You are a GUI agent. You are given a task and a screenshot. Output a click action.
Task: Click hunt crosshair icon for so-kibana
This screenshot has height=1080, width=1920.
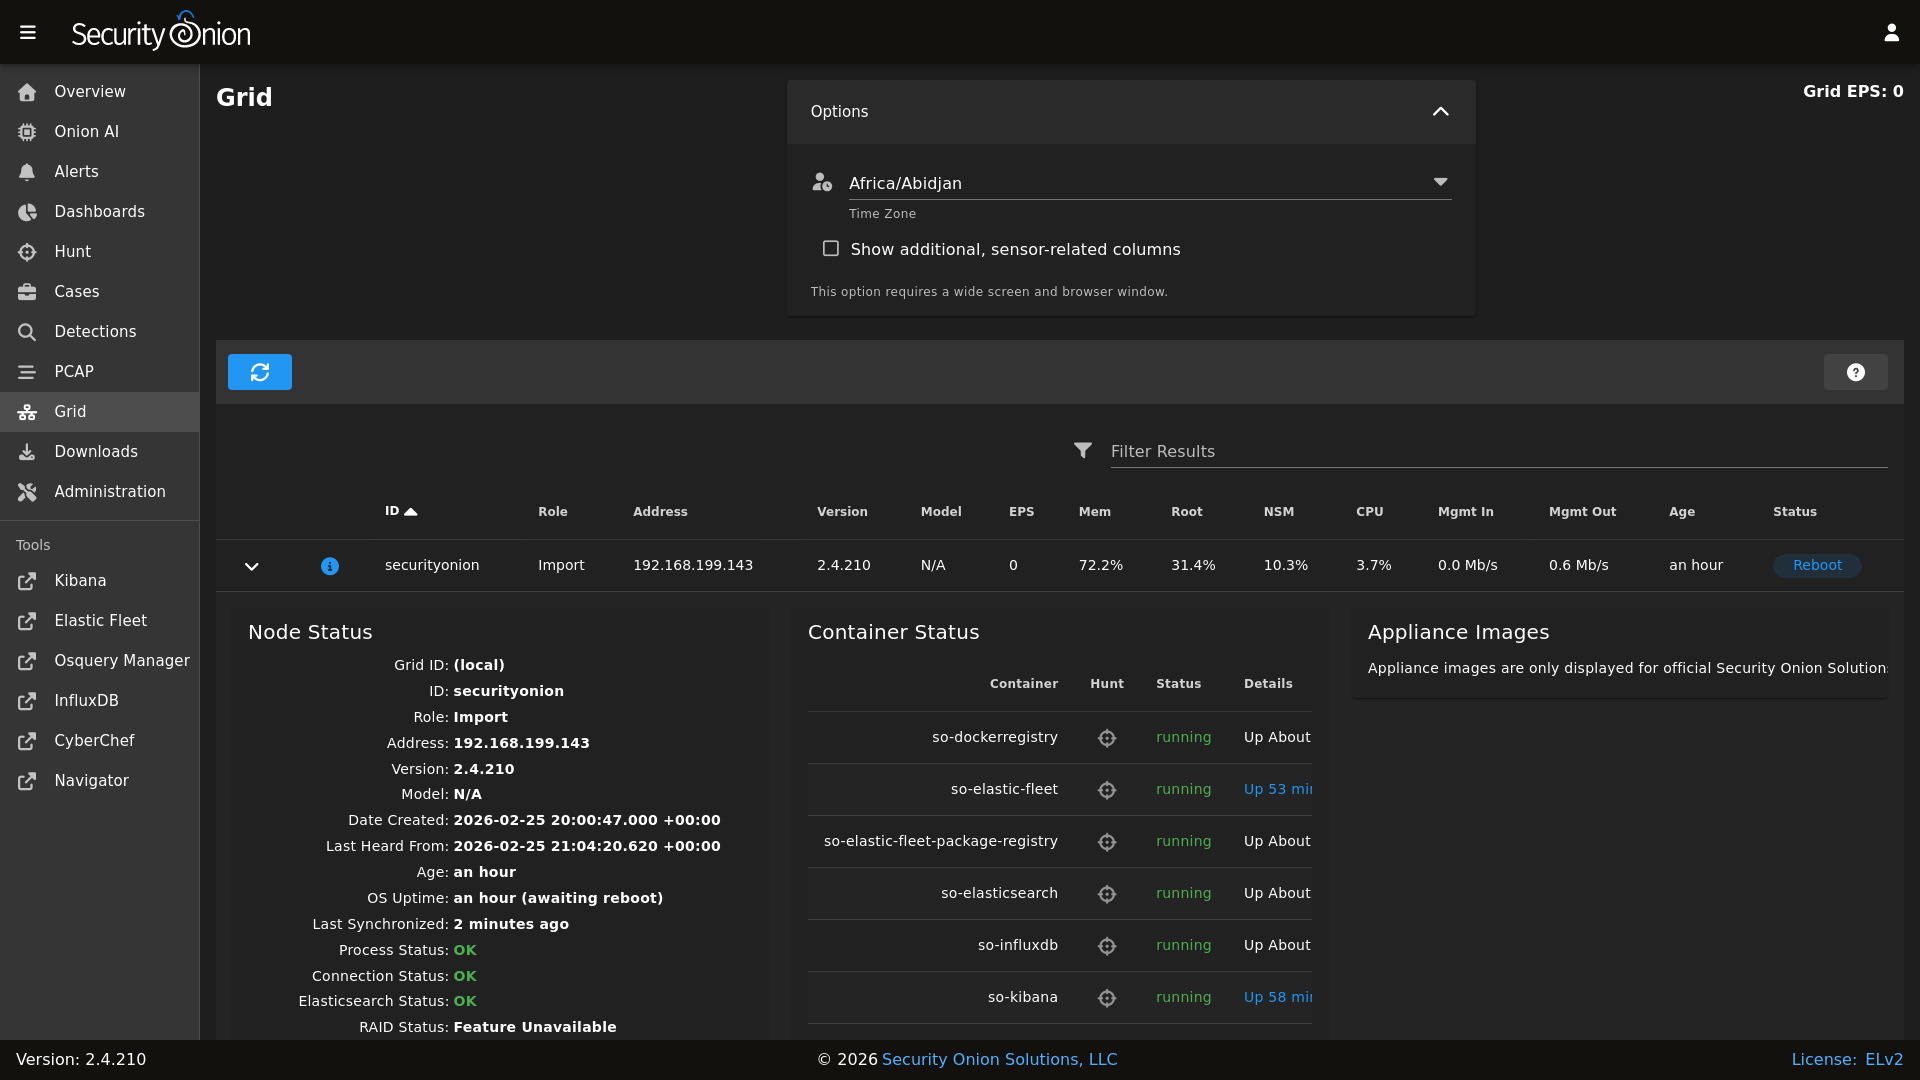(1107, 998)
